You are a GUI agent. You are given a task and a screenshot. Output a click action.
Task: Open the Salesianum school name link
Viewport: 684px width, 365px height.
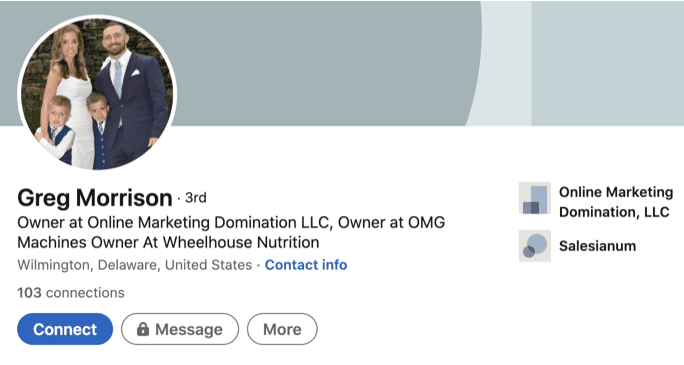pos(597,246)
